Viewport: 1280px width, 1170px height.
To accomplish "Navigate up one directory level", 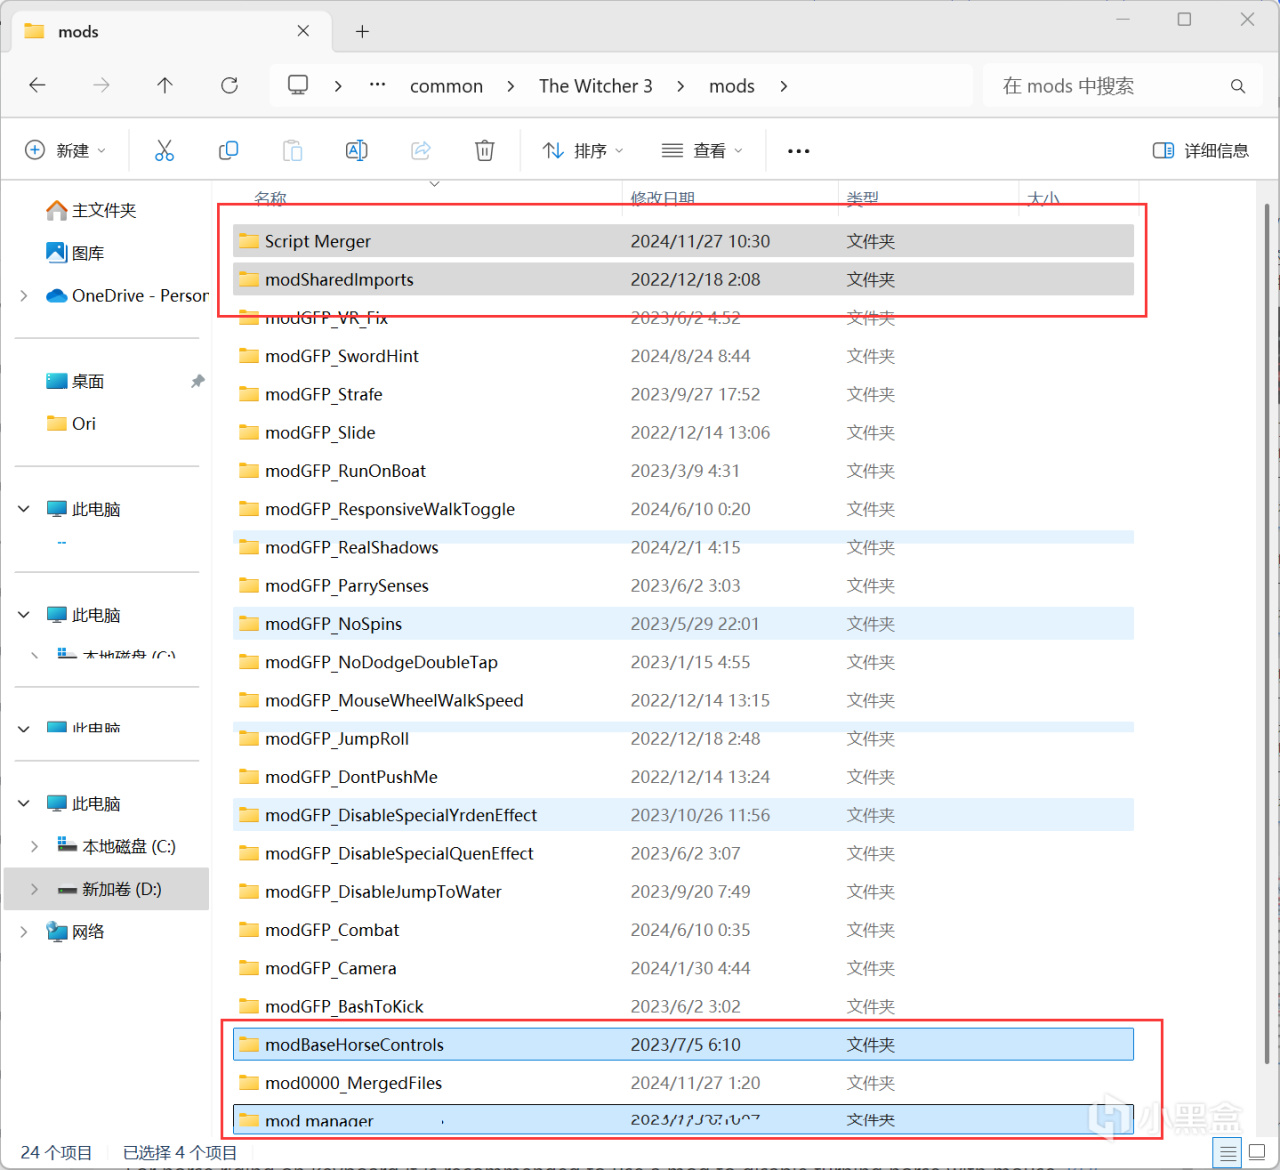I will 165,86.
